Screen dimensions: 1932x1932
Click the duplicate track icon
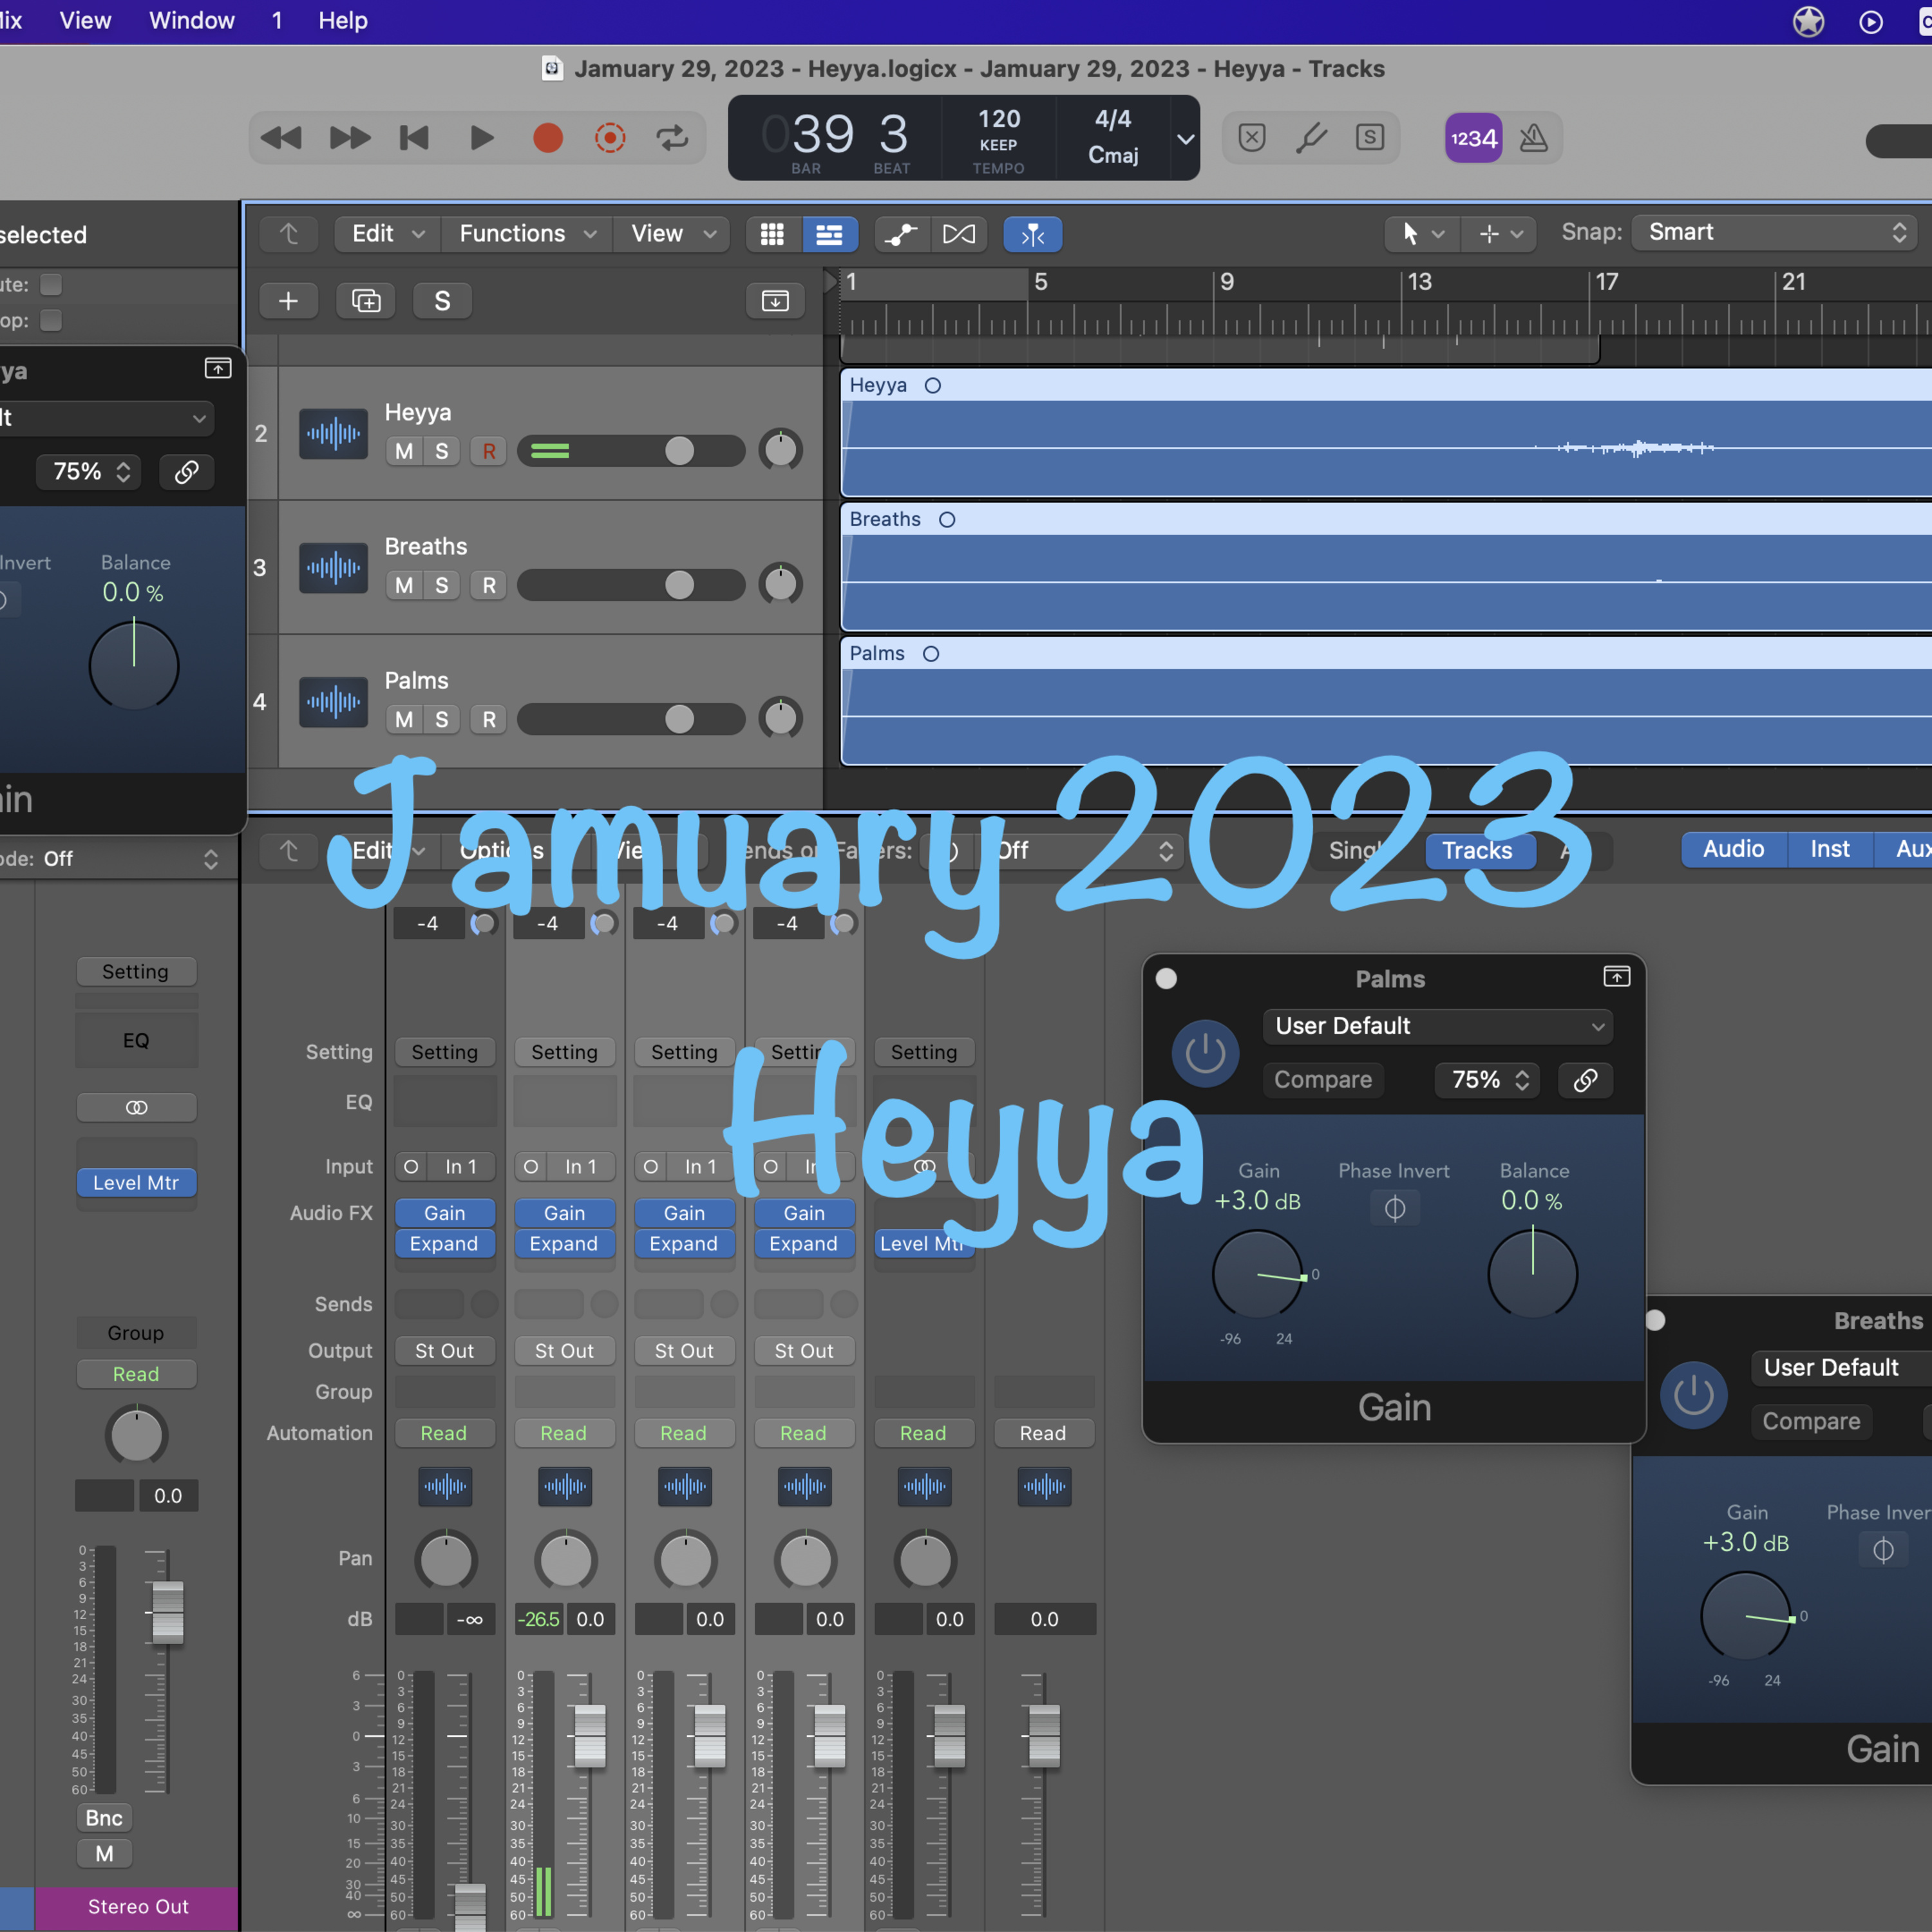[x=366, y=301]
